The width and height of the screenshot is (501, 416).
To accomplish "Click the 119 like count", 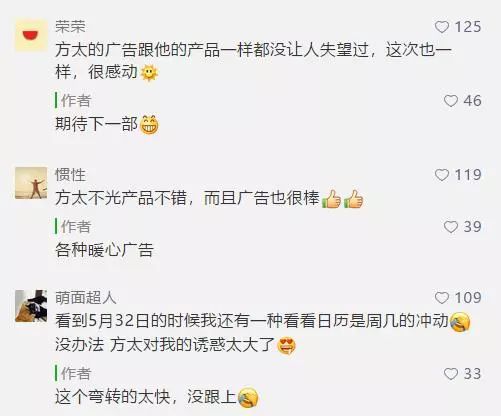I will [x=468, y=175].
